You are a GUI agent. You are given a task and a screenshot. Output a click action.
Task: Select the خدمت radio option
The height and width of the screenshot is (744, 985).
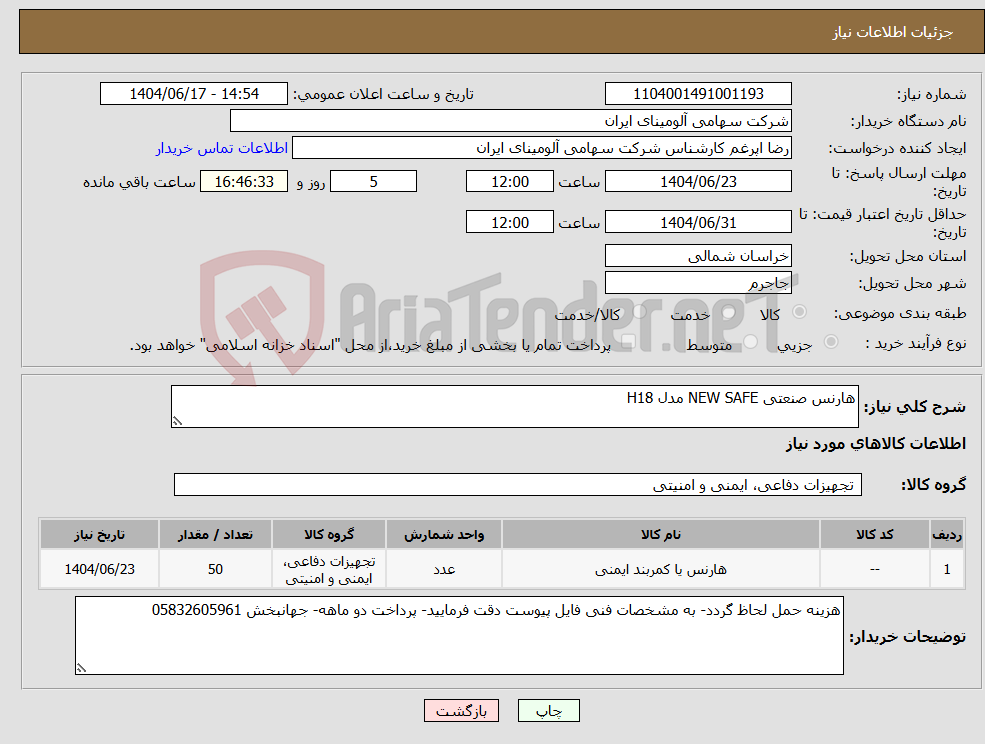pyautogui.click(x=728, y=312)
